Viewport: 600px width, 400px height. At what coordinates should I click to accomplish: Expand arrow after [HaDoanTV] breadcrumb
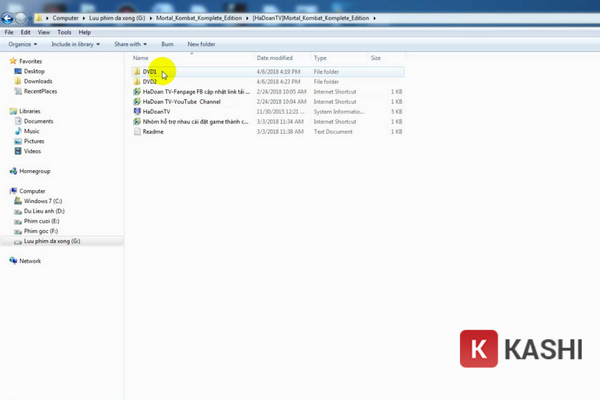375,18
